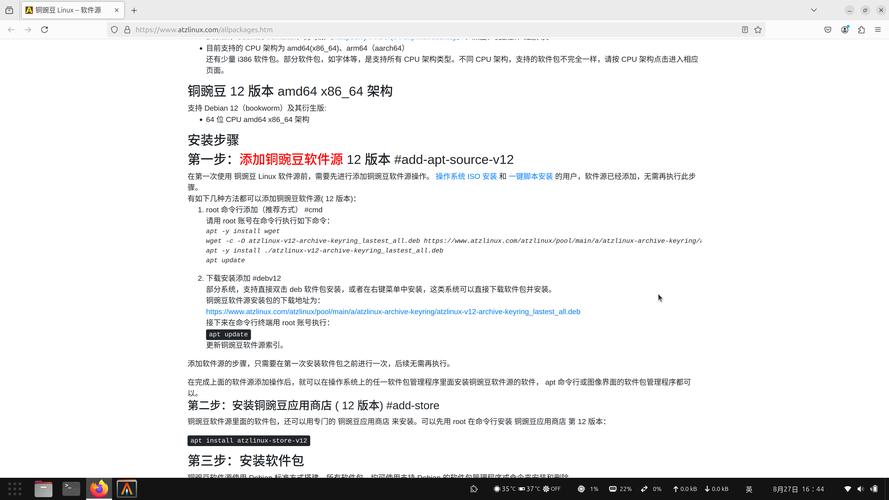889x500 pixels.
Task: Go forward to next page
Action: coord(28,29)
